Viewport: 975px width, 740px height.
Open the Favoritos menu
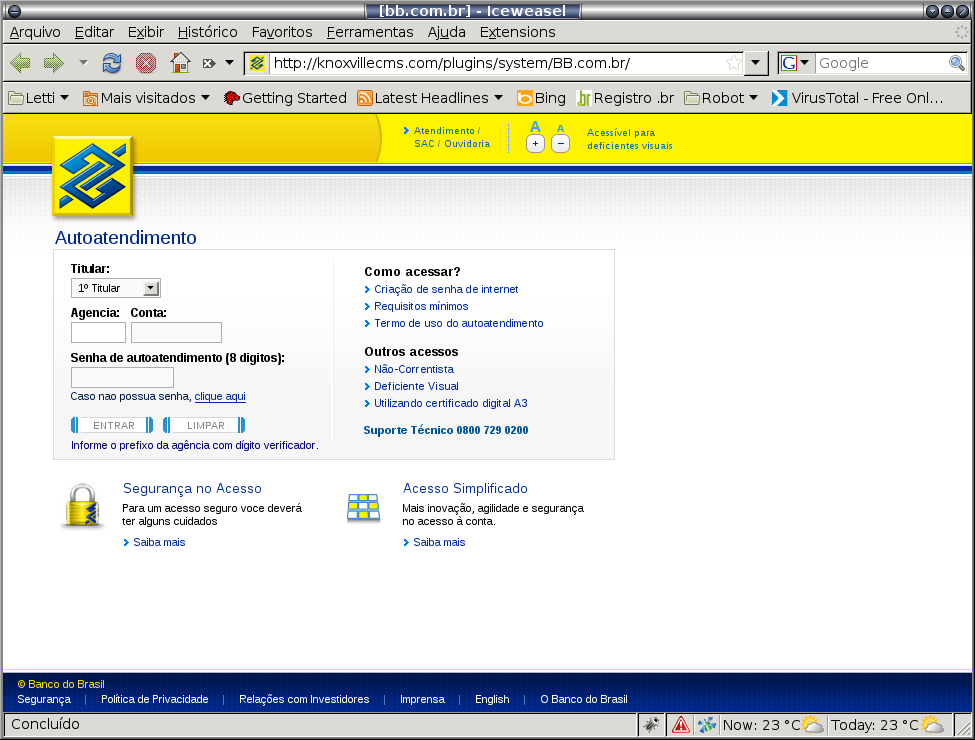point(282,32)
